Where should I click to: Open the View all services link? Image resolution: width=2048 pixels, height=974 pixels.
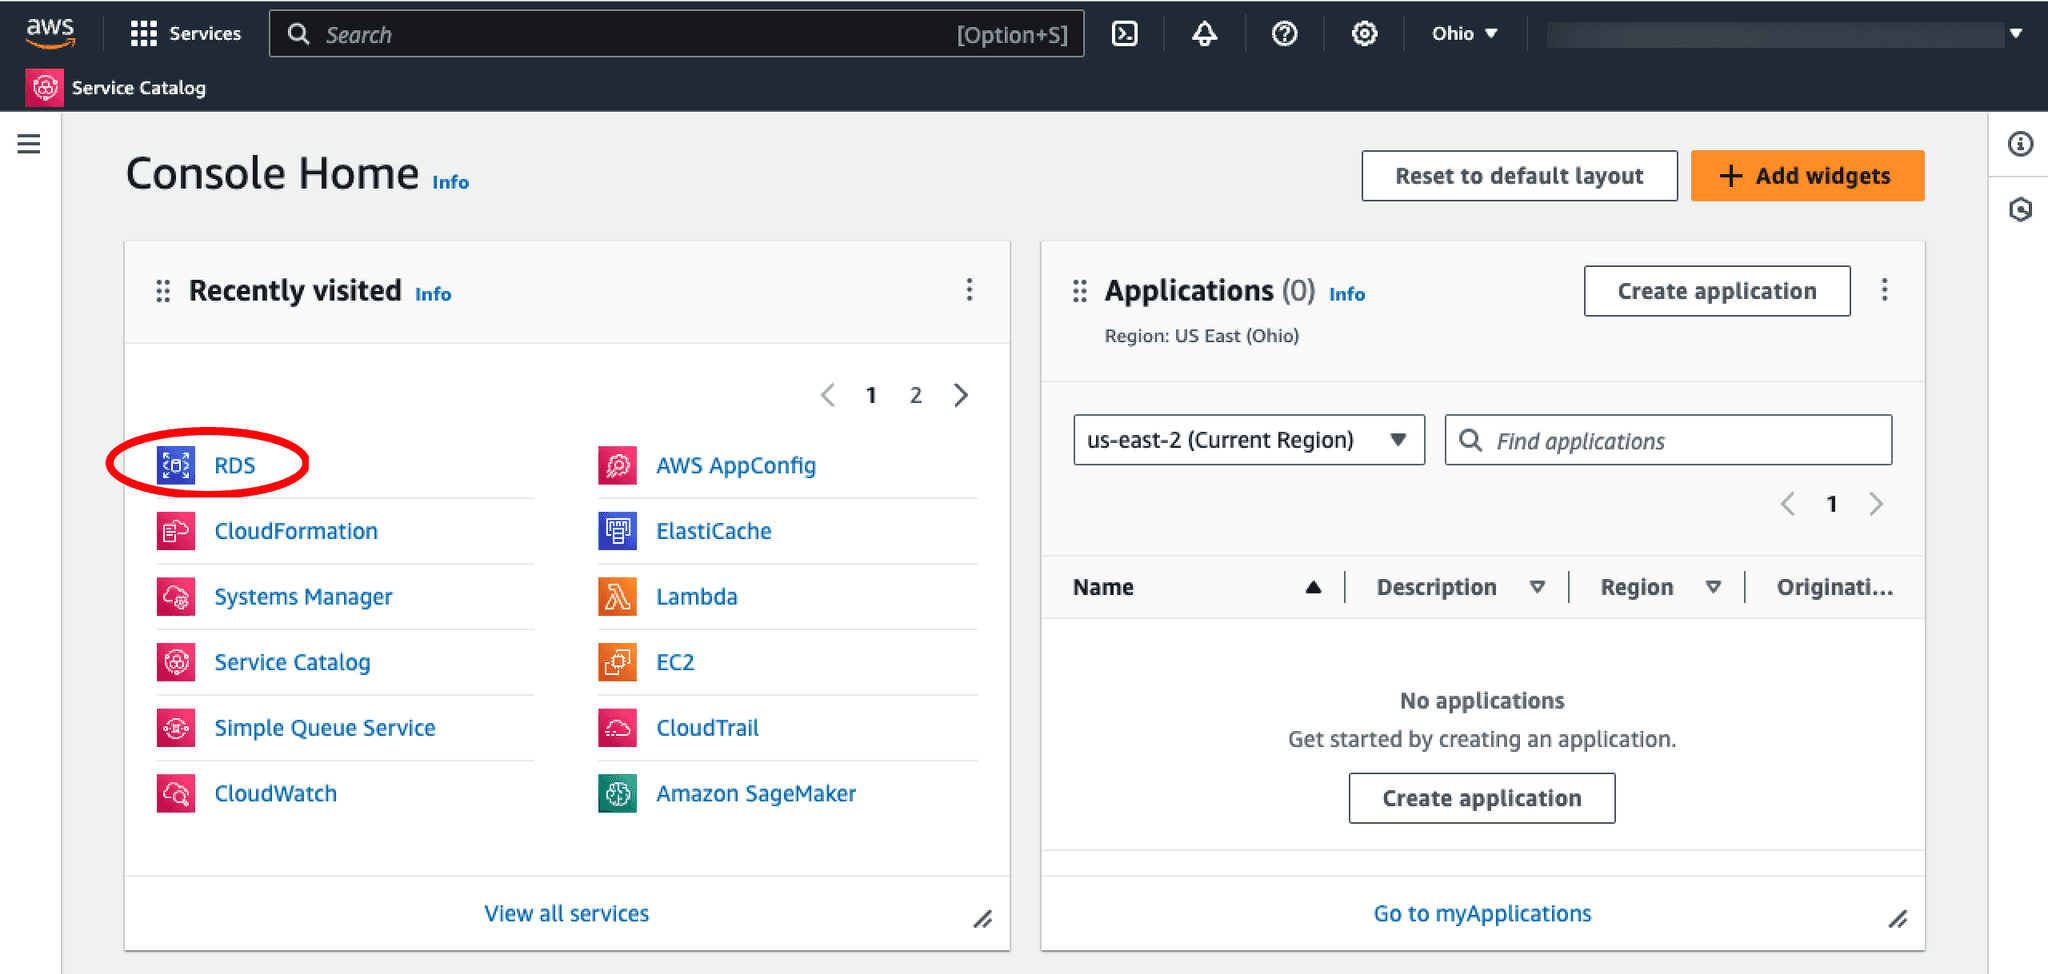point(566,913)
